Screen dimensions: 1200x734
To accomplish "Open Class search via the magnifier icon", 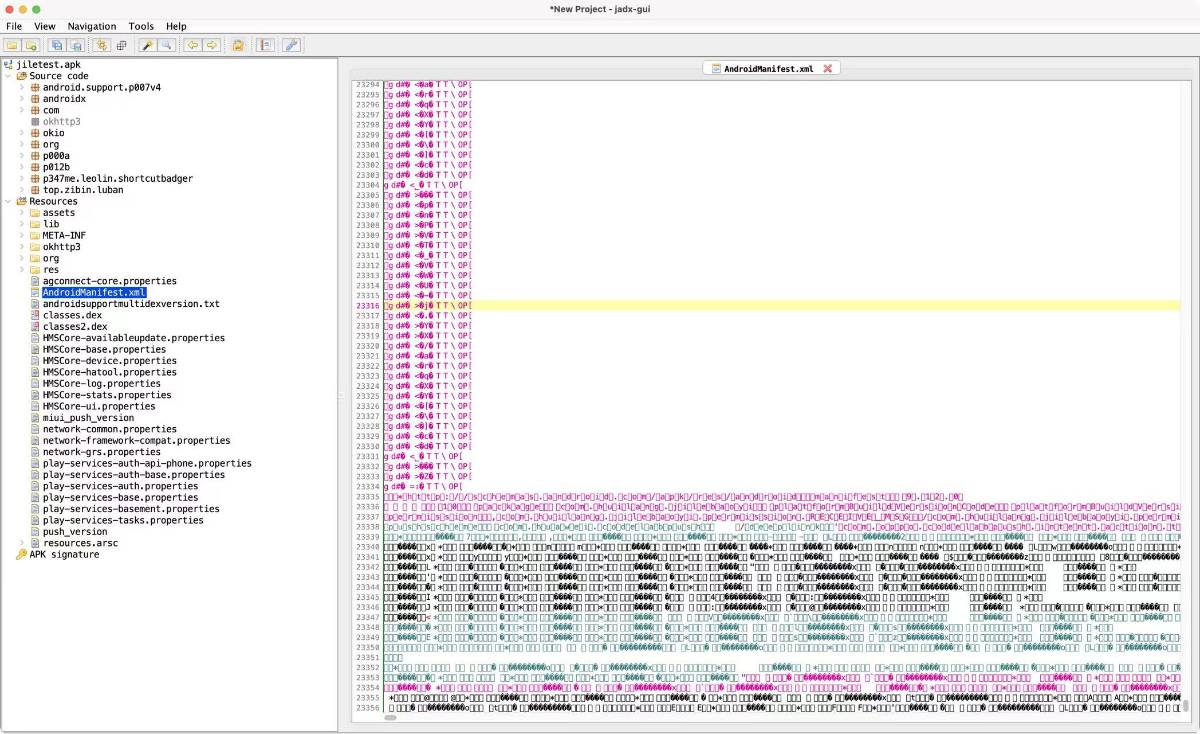I will (x=166, y=45).
